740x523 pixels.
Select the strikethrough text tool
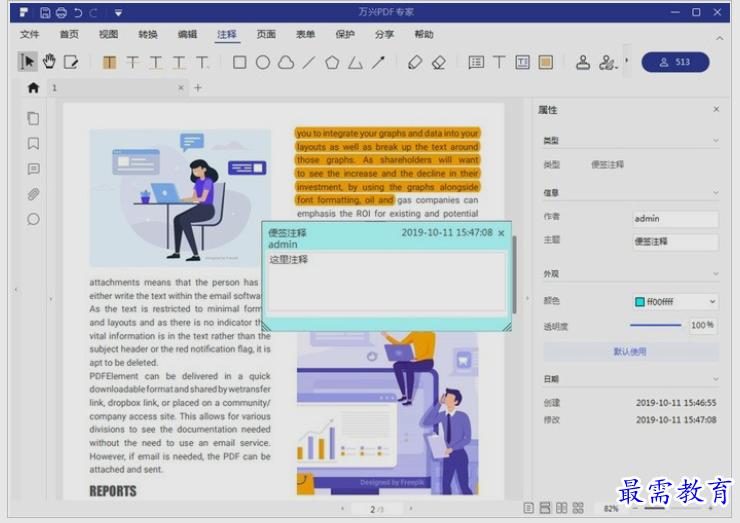(133, 62)
